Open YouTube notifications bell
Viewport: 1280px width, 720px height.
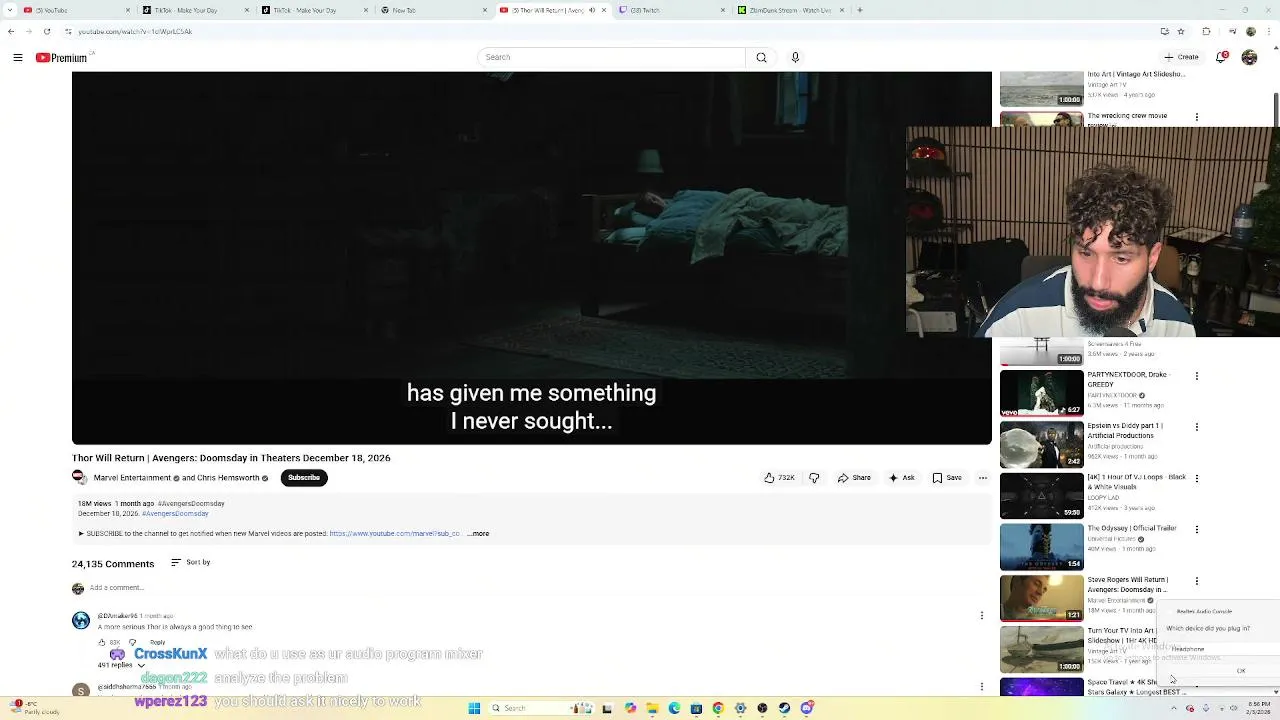pos(1221,57)
